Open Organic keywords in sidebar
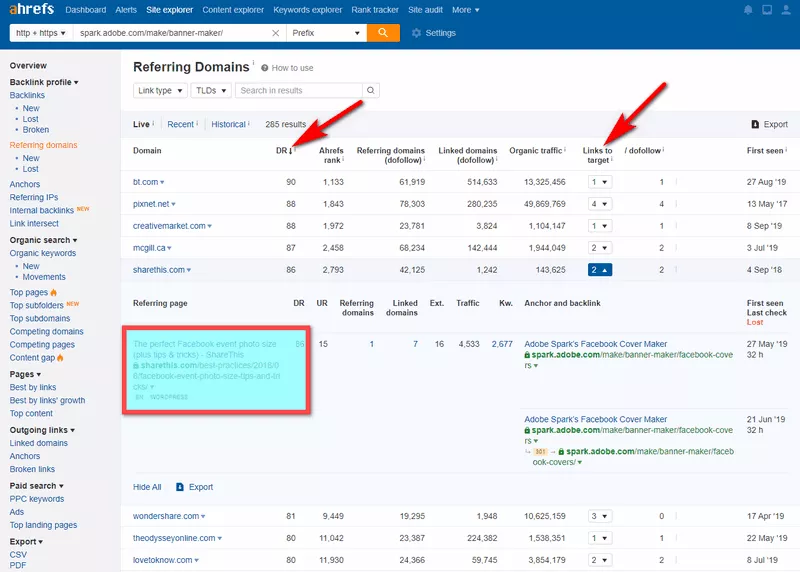 pyautogui.click(x=43, y=253)
